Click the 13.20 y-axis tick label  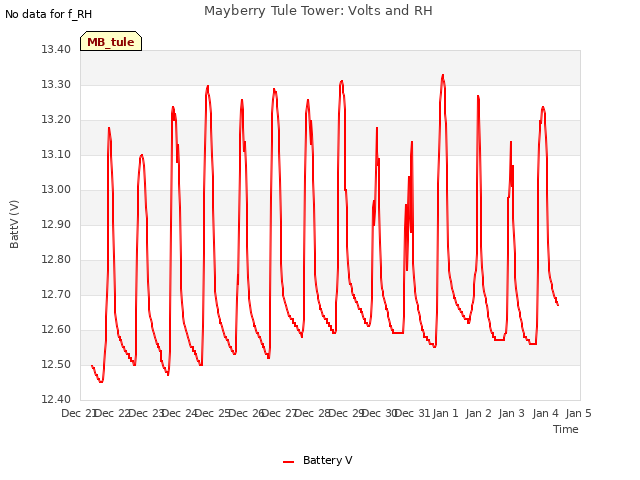click(56, 120)
